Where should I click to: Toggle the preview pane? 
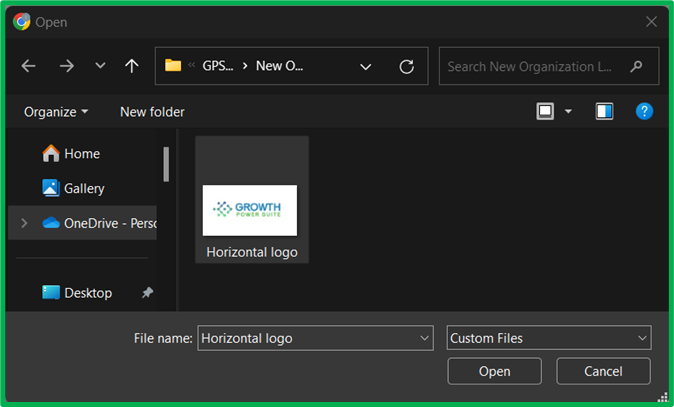point(604,111)
